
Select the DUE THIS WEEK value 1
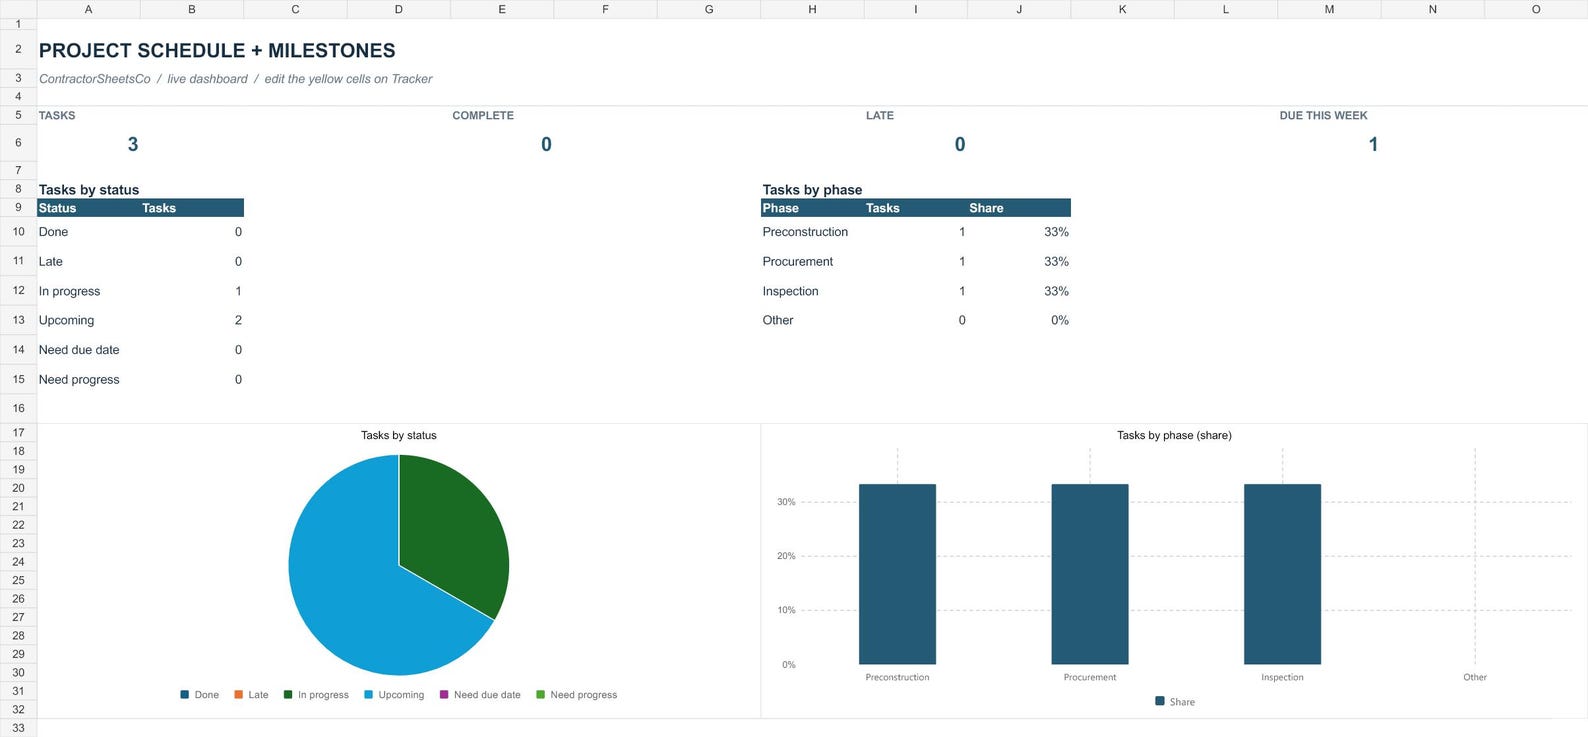click(1373, 144)
